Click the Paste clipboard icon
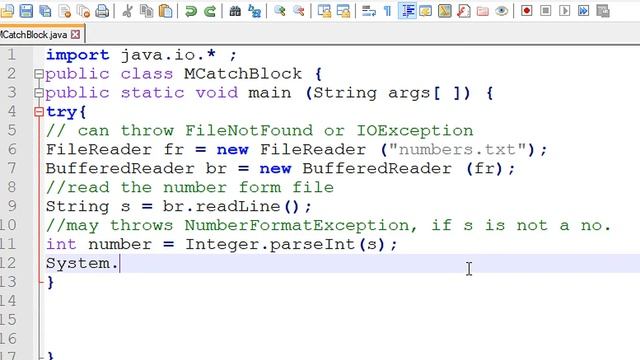The height and width of the screenshot is (360, 640). pyautogui.click(x=165, y=11)
